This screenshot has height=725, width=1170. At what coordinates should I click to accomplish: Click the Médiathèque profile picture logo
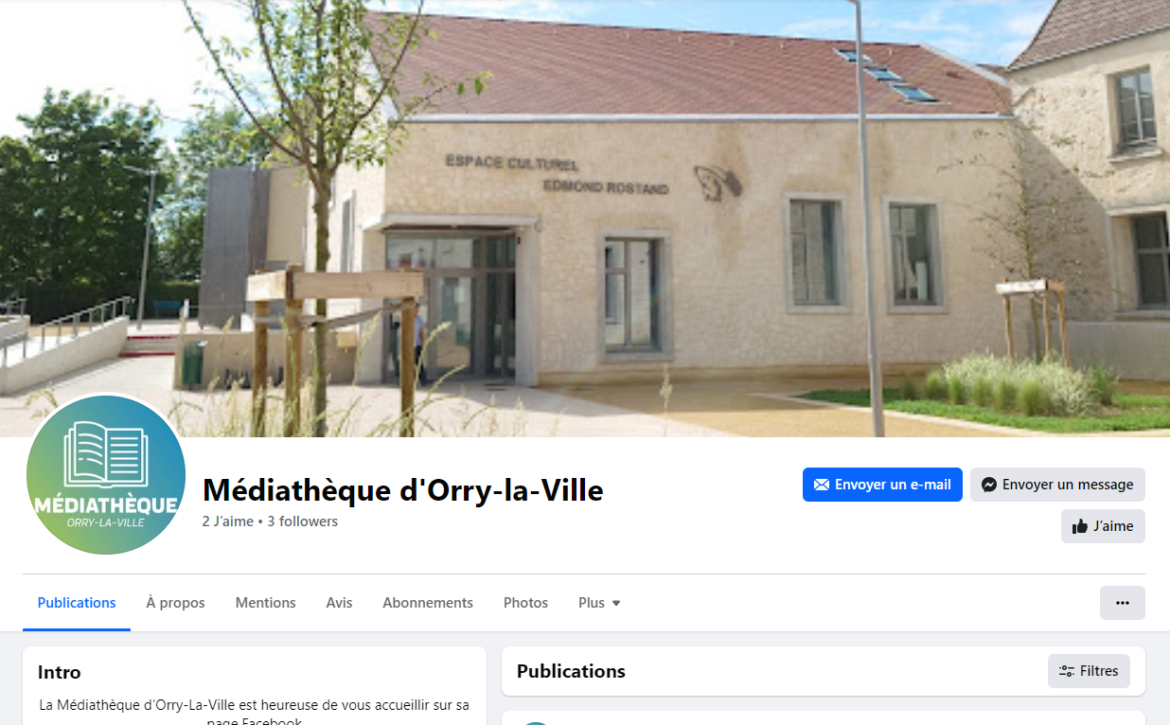coord(106,474)
